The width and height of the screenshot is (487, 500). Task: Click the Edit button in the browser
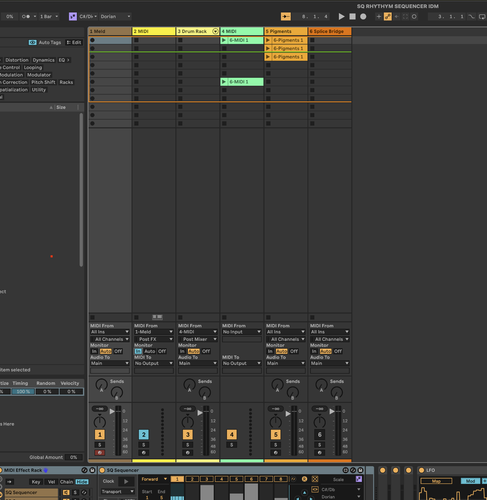click(74, 42)
